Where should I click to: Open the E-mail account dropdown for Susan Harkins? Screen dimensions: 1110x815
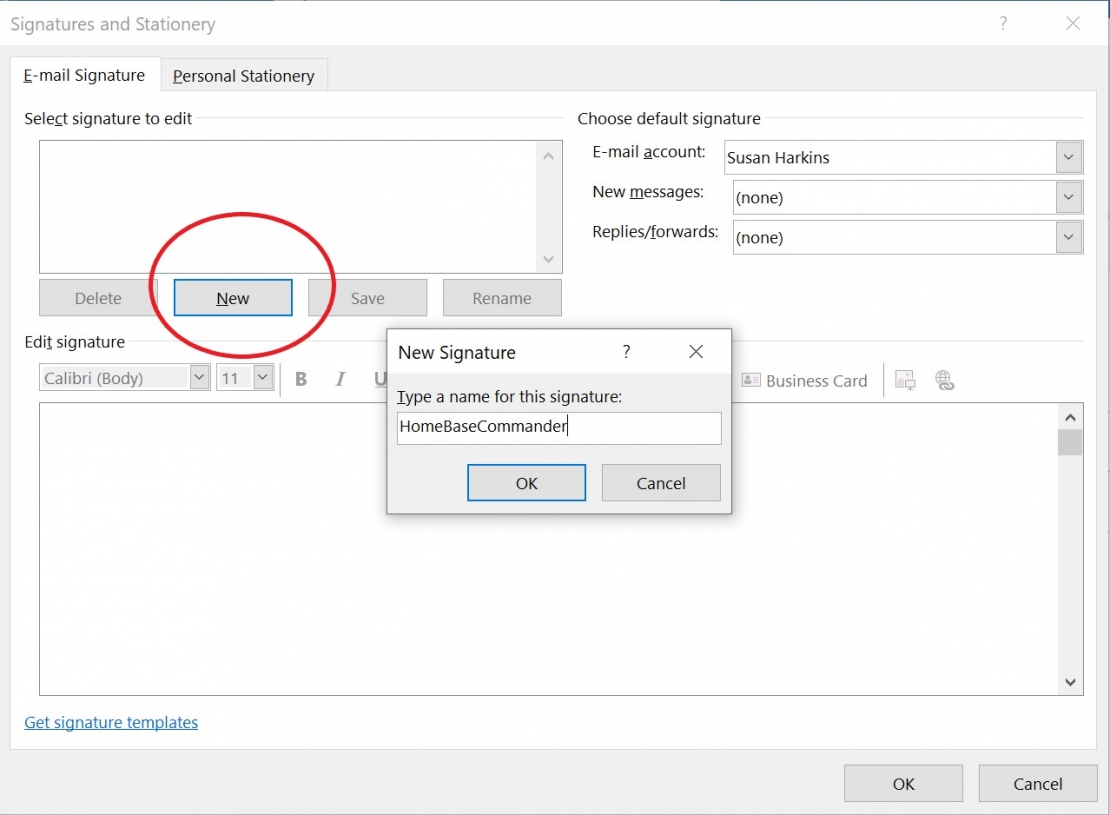[x=1068, y=157]
